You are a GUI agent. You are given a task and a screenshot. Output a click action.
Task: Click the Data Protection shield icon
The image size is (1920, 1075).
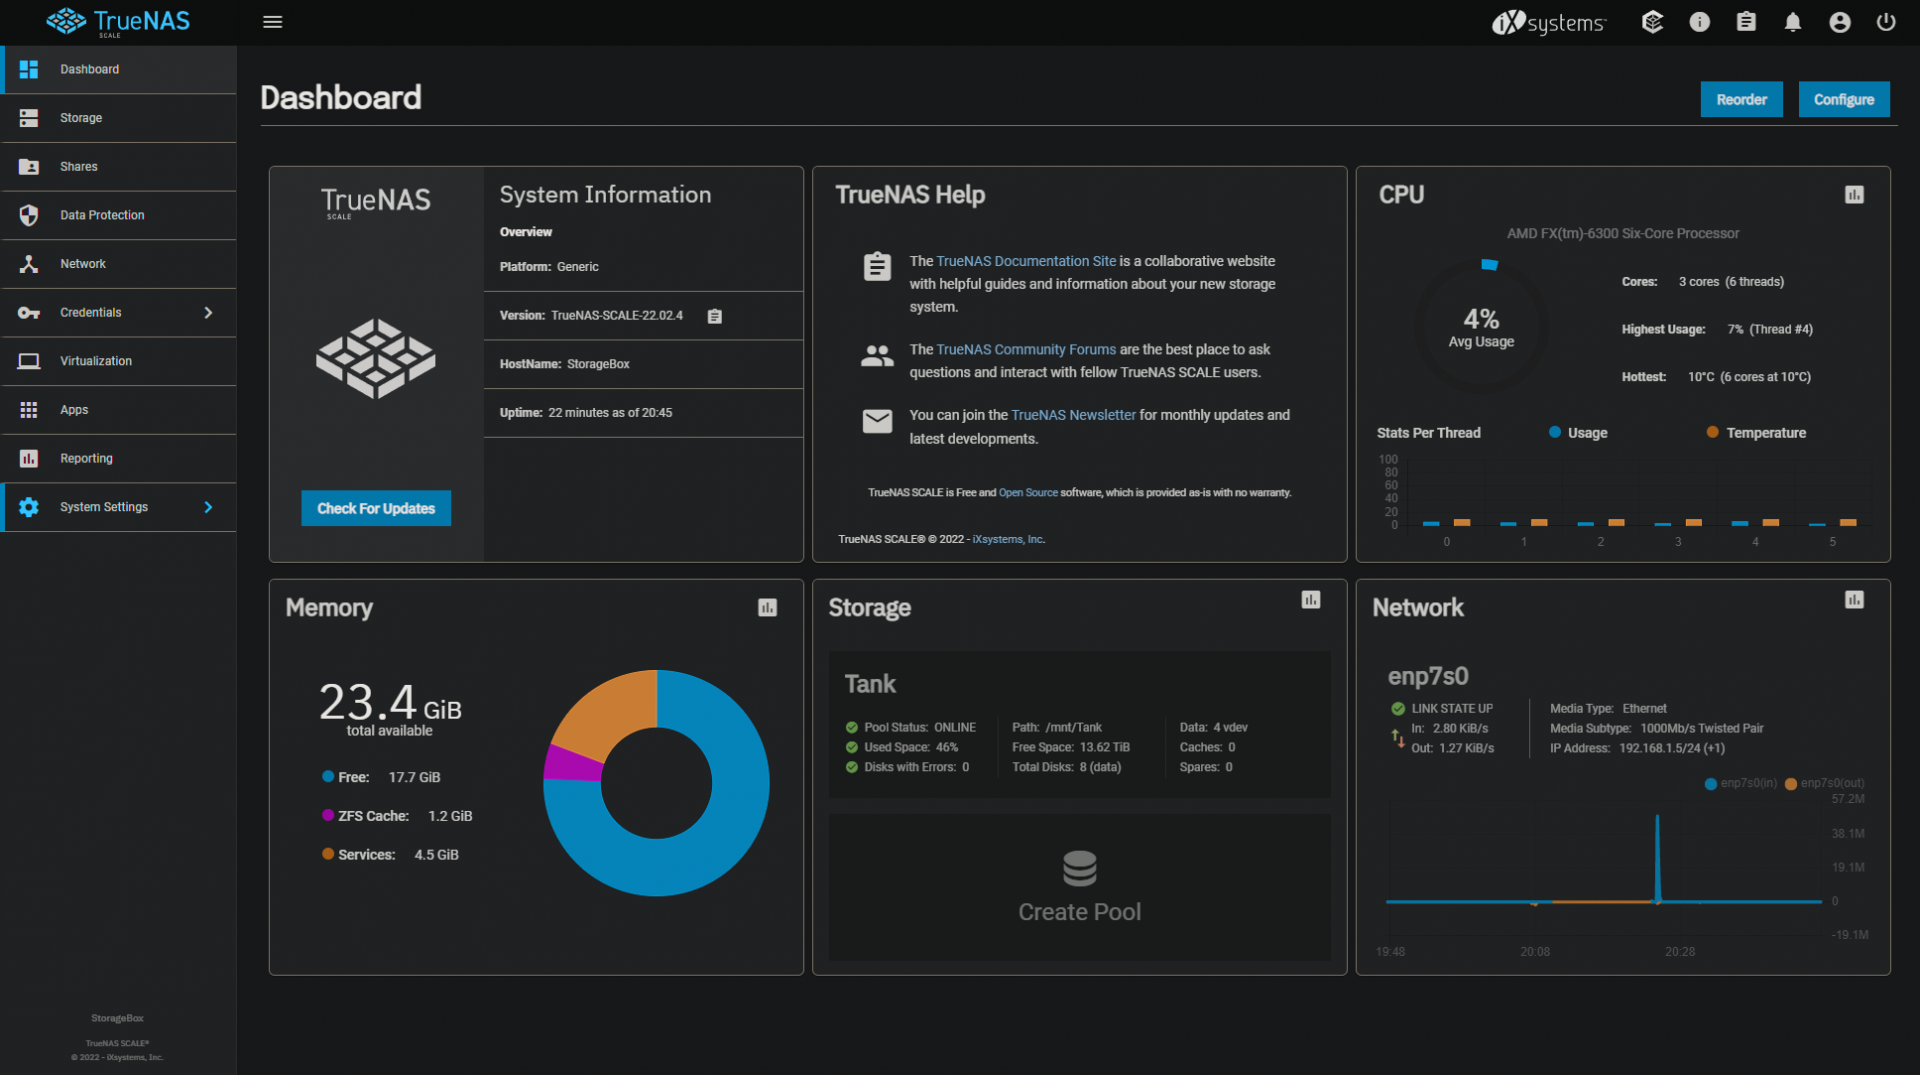29,215
